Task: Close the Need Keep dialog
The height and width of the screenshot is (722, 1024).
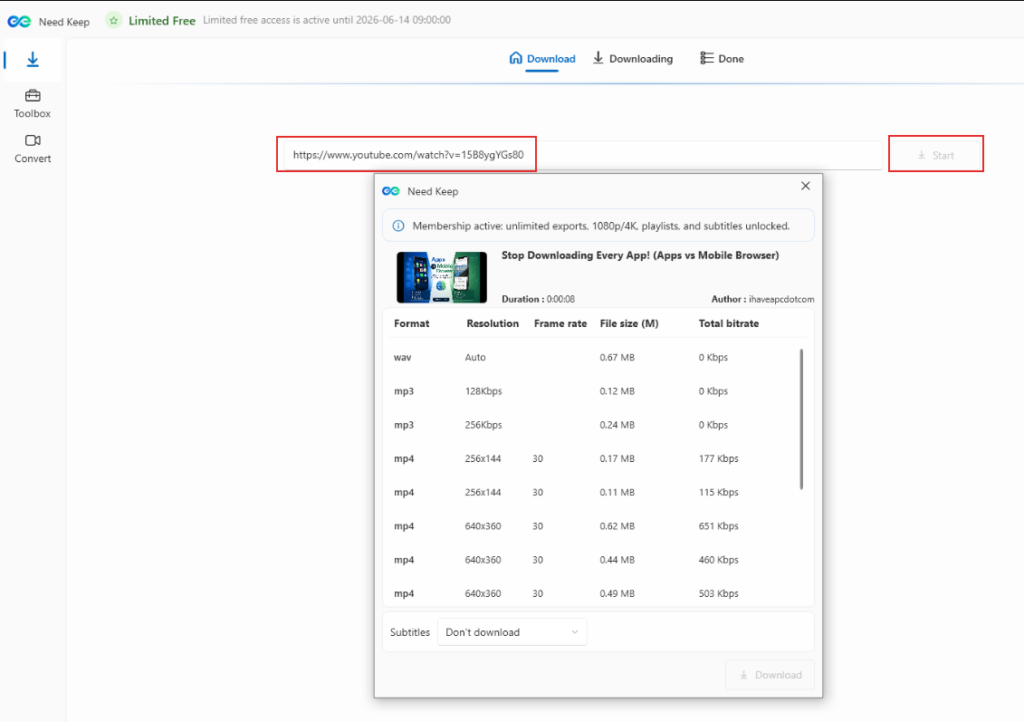Action: coord(805,186)
